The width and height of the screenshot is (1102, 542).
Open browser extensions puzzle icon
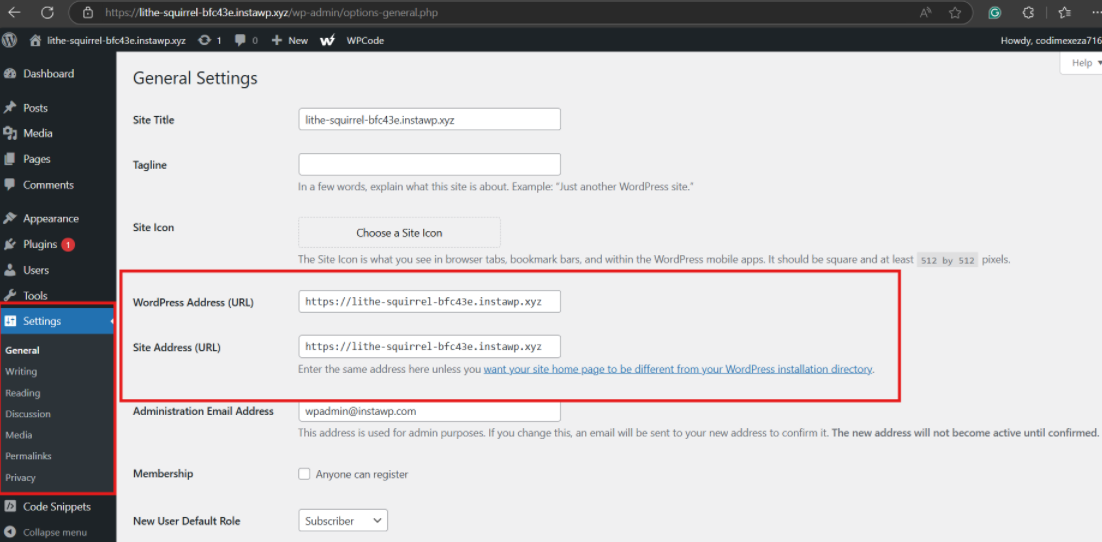pyautogui.click(x=1028, y=13)
